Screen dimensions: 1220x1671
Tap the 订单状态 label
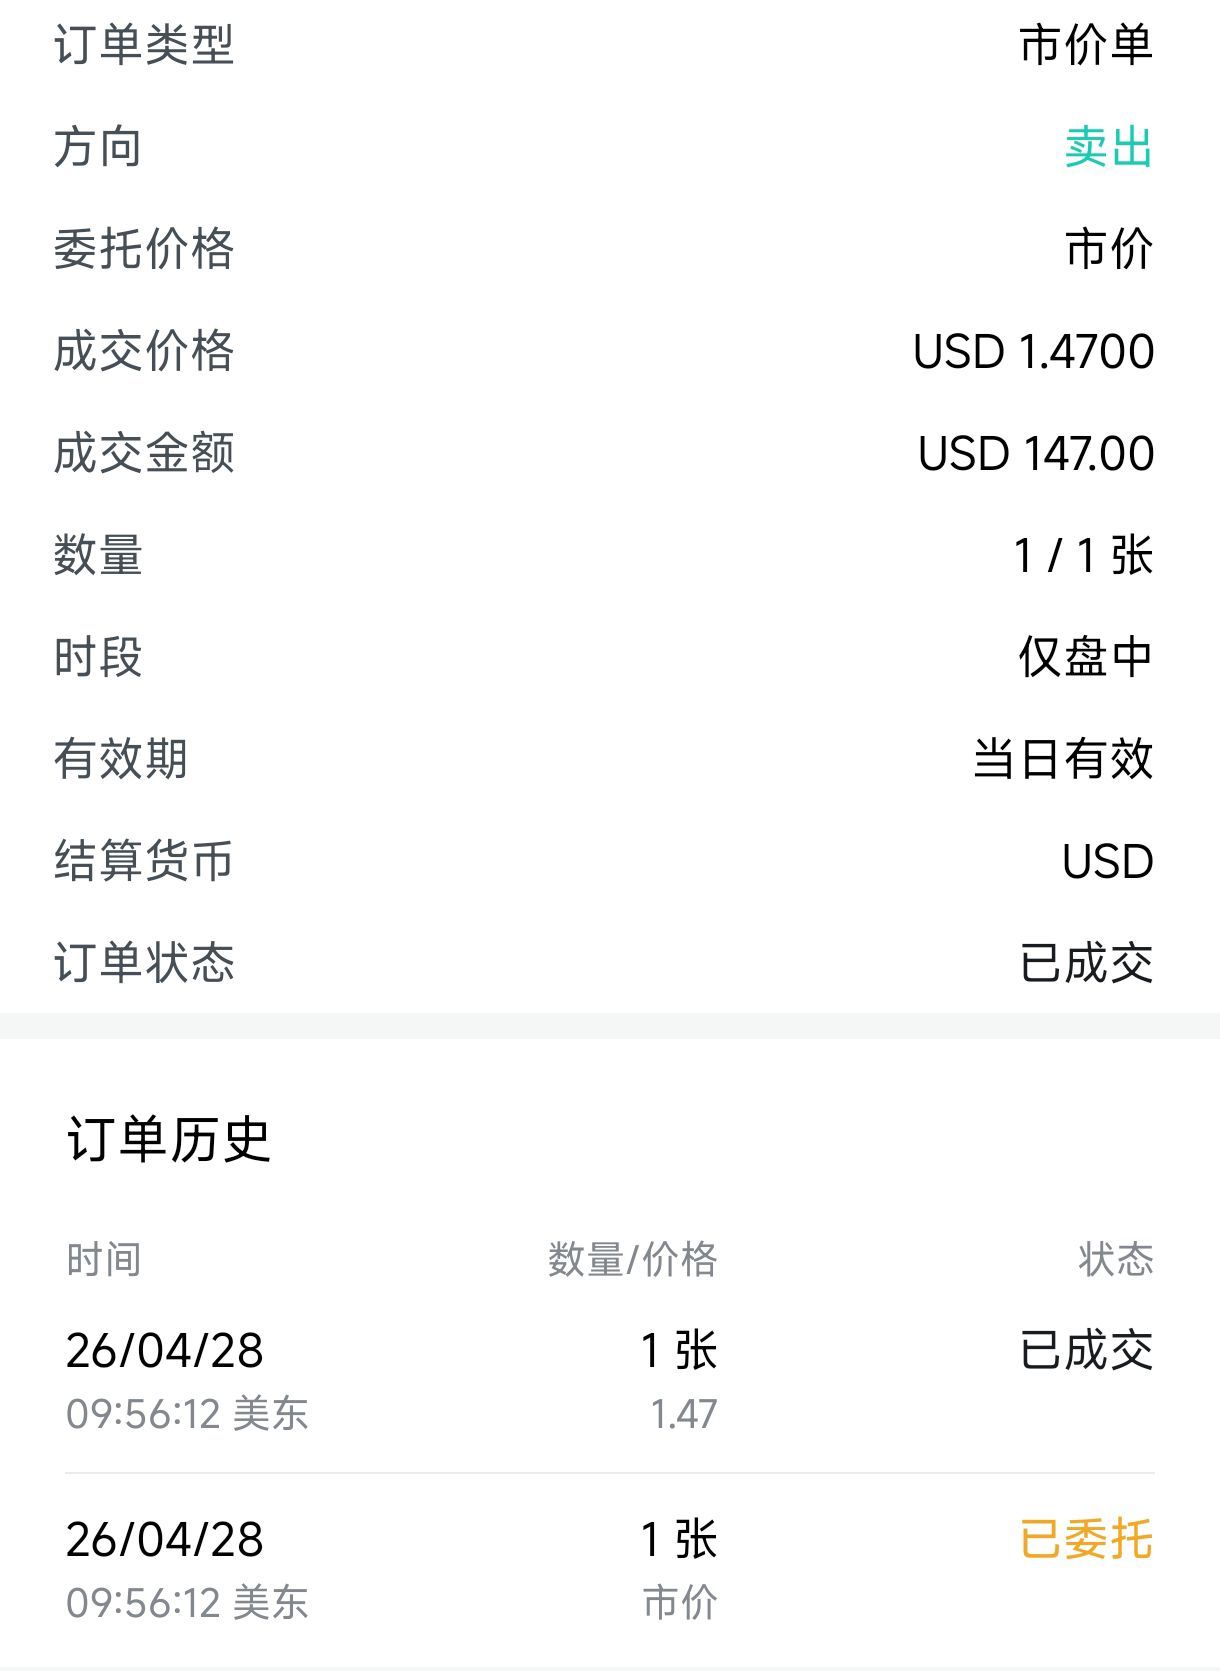pos(144,964)
